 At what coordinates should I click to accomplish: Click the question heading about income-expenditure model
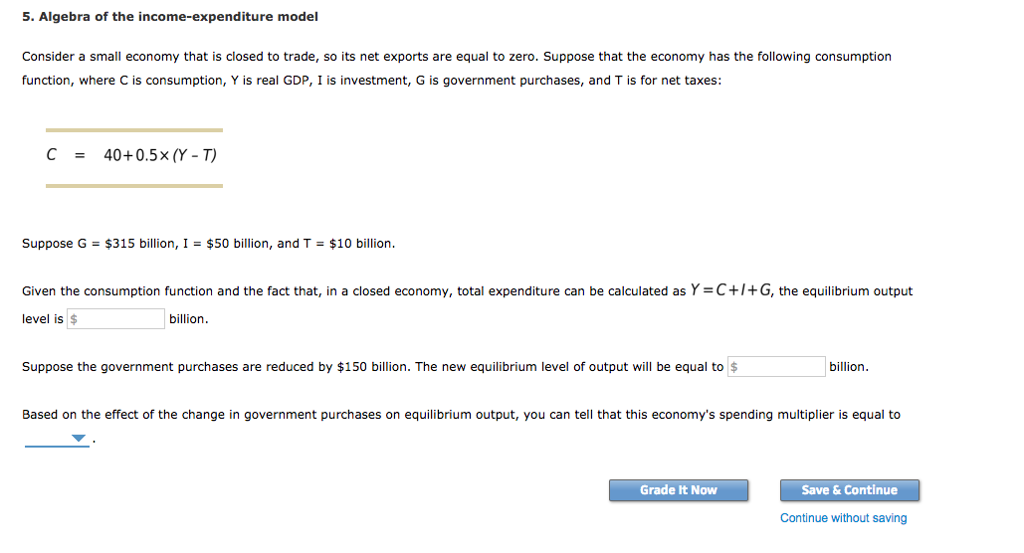170,16
